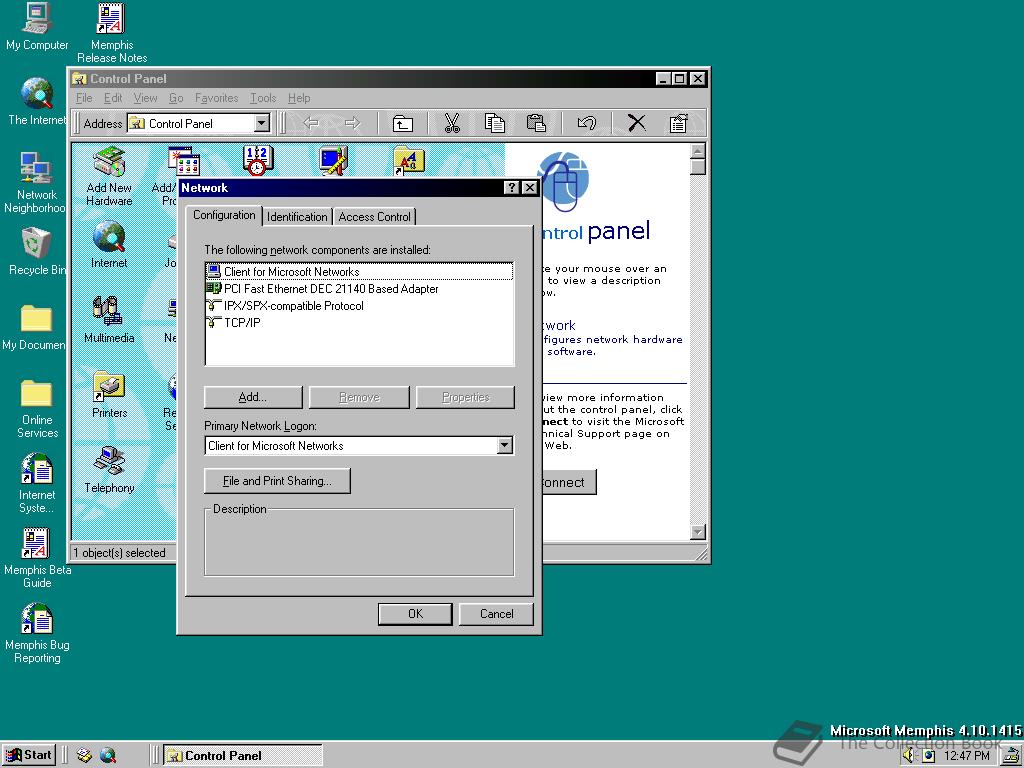This screenshot has width=1024, height=768.
Task: Open the Tools menu
Action: pos(263,98)
